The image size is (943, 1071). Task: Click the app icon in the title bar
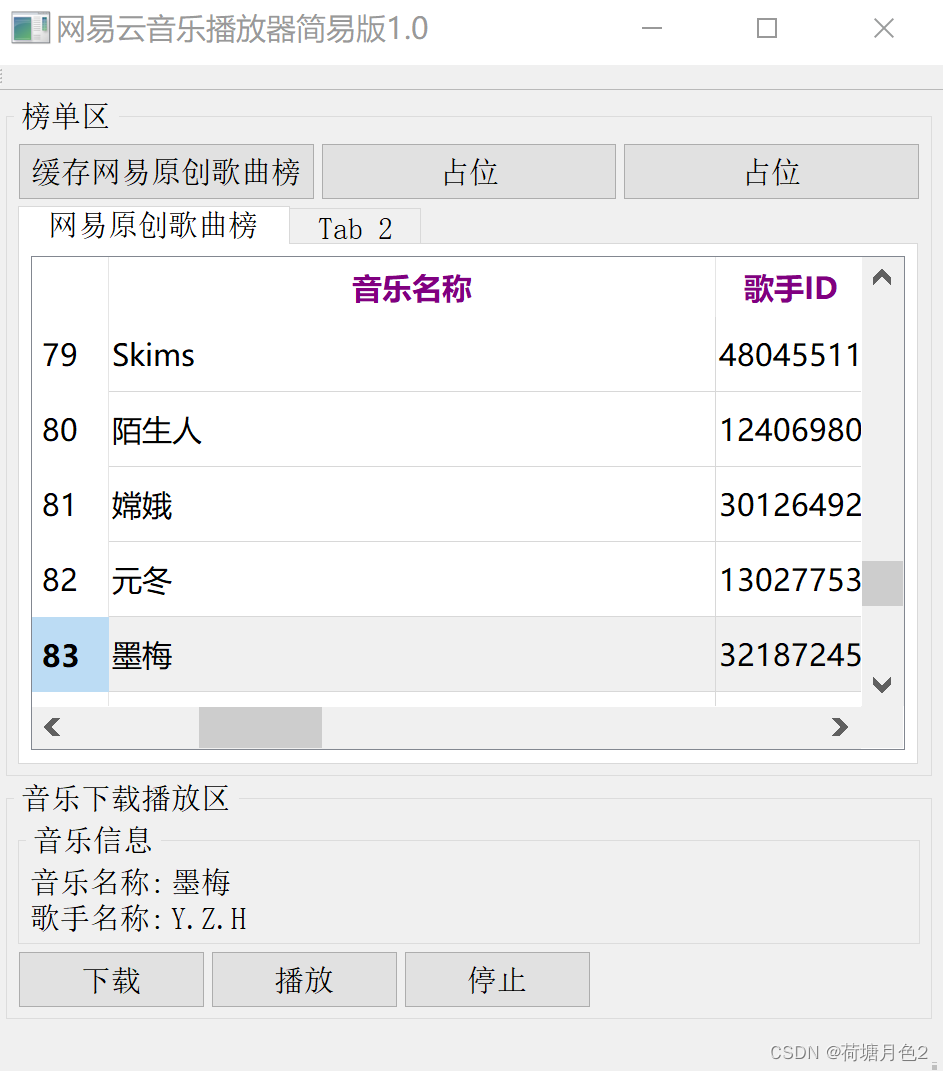click(31, 28)
